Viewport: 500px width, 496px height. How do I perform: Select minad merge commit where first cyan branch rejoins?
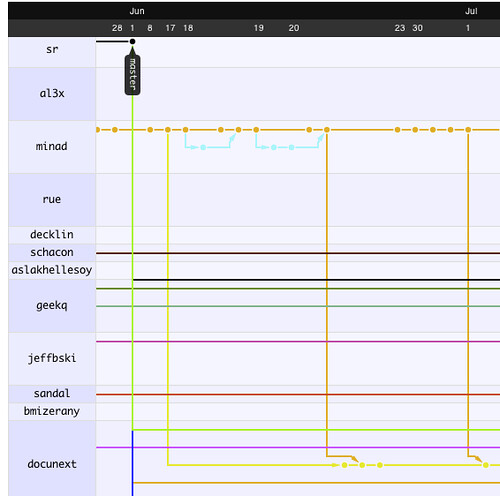tap(238, 130)
